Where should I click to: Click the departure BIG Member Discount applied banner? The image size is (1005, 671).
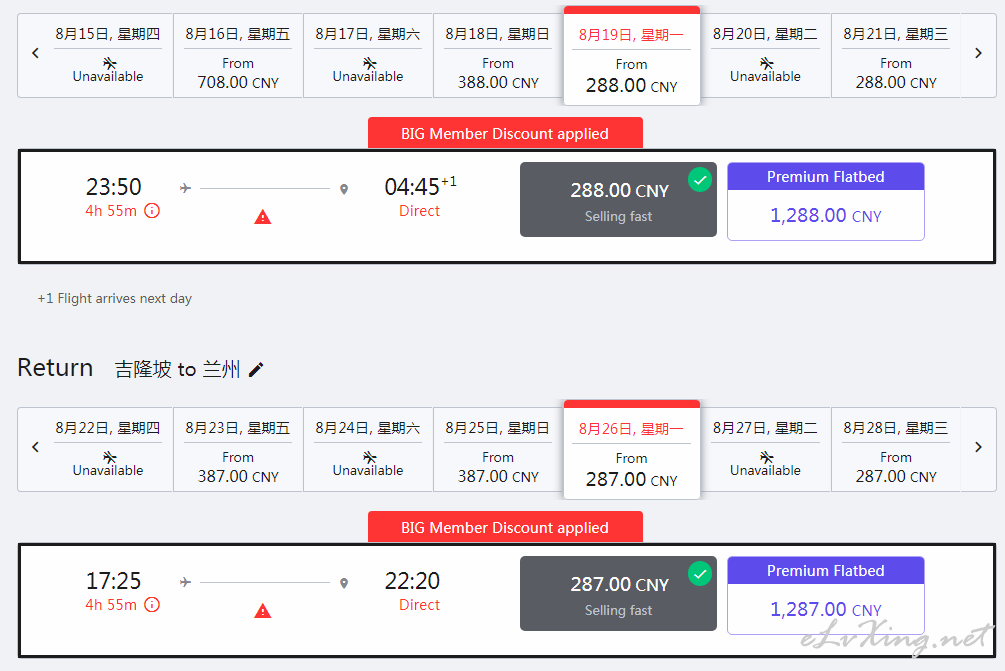tap(505, 133)
